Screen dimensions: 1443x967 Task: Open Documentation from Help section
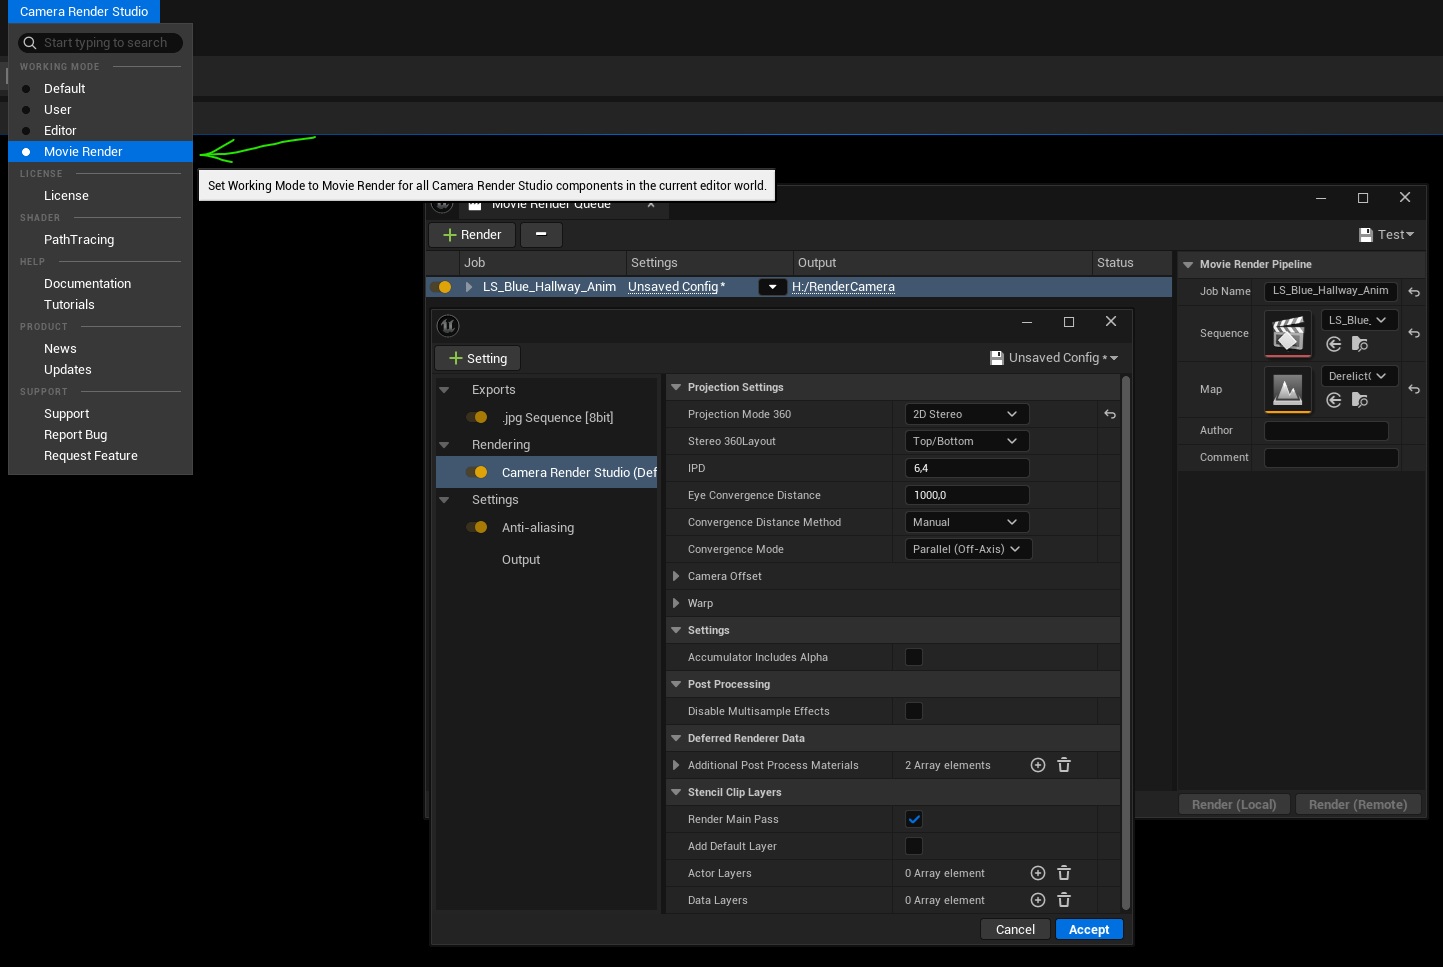[x=88, y=284]
